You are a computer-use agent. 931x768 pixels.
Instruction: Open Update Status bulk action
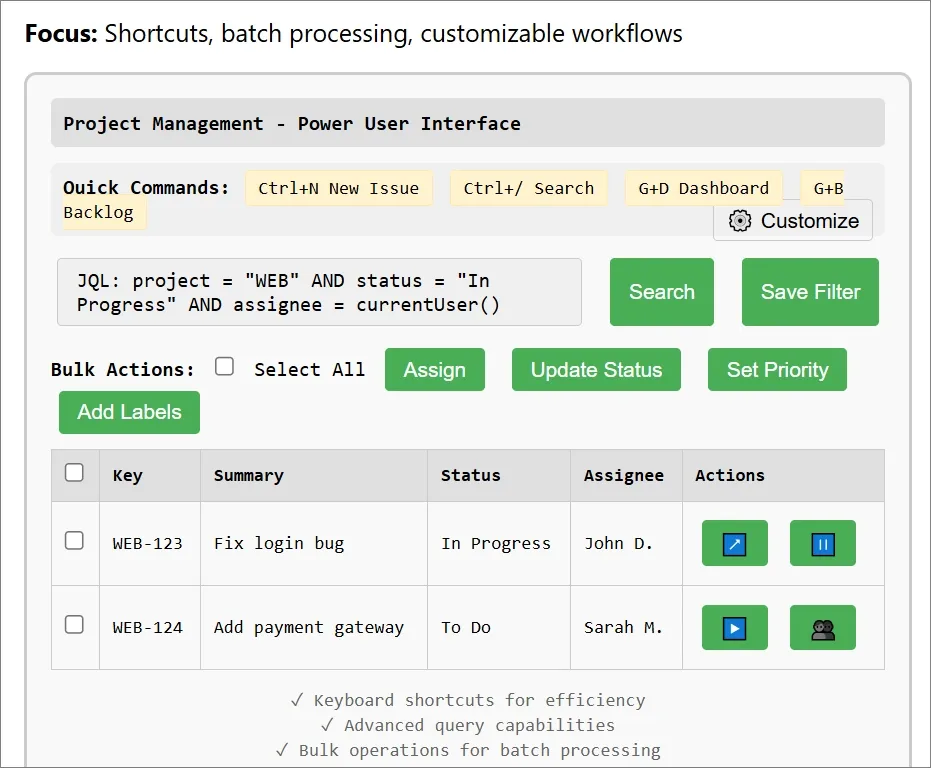pos(596,370)
